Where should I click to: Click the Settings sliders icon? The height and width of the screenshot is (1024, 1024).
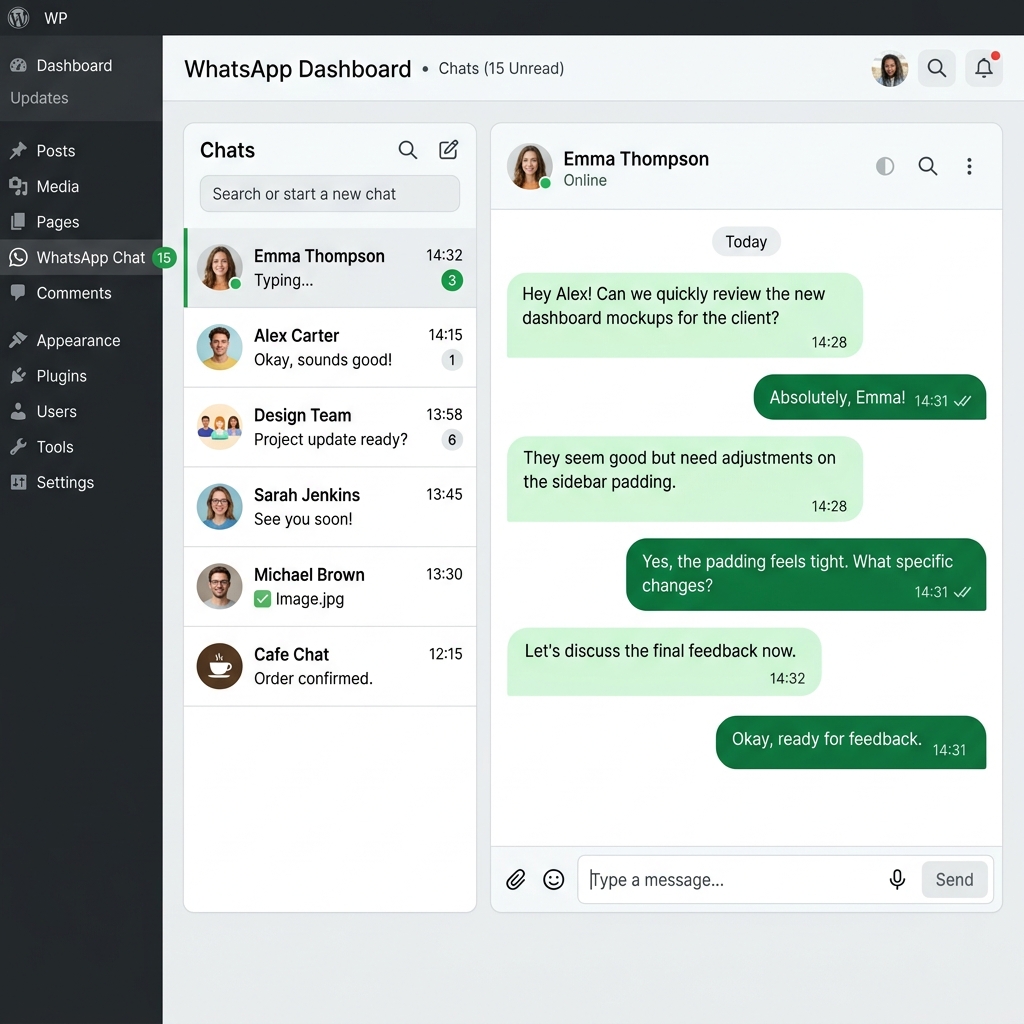click(18, 482)
